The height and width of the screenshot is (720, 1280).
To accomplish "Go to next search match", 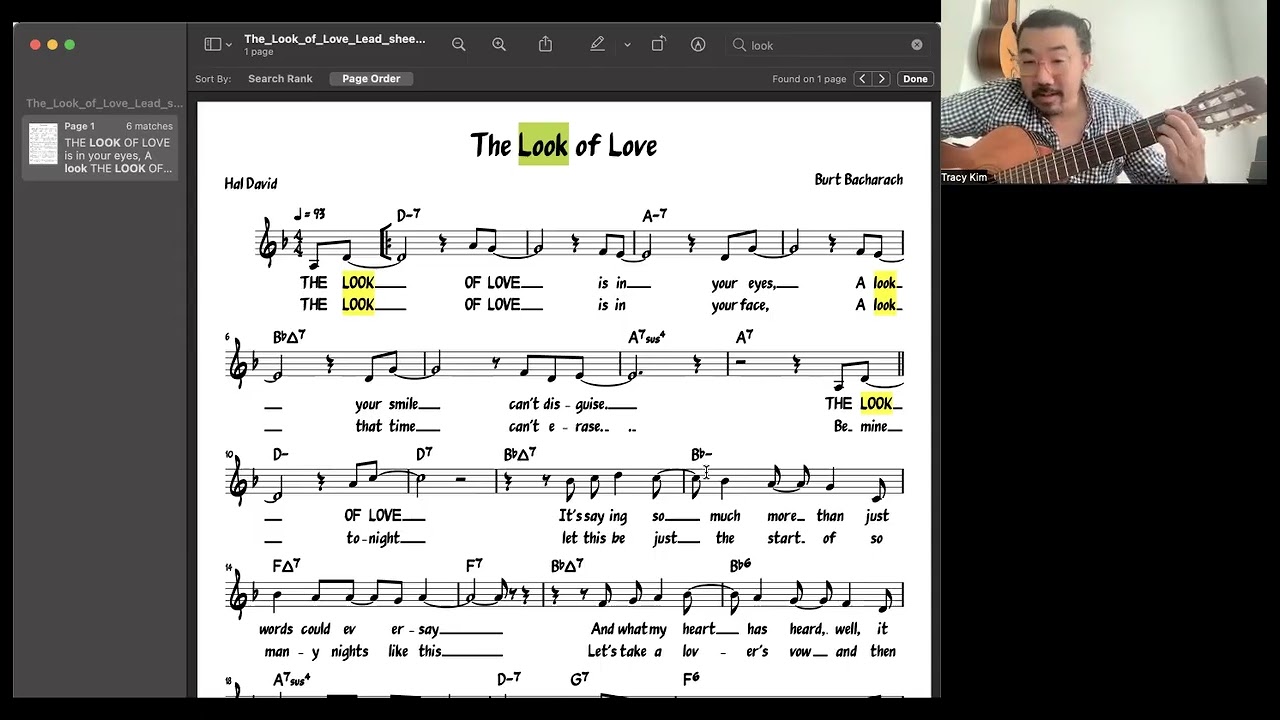I will click(881, 78).
